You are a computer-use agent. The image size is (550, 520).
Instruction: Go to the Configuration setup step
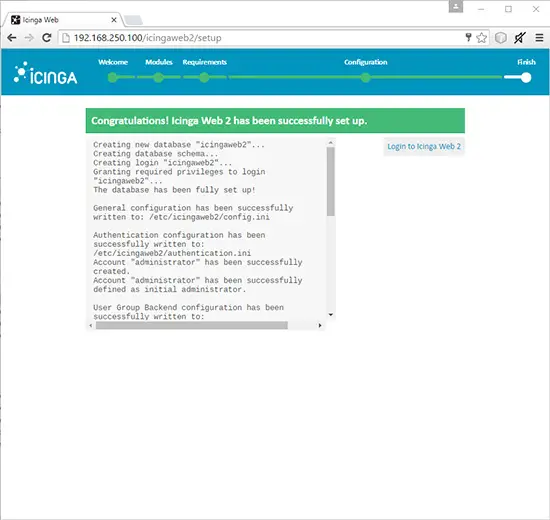pos(365,62)
